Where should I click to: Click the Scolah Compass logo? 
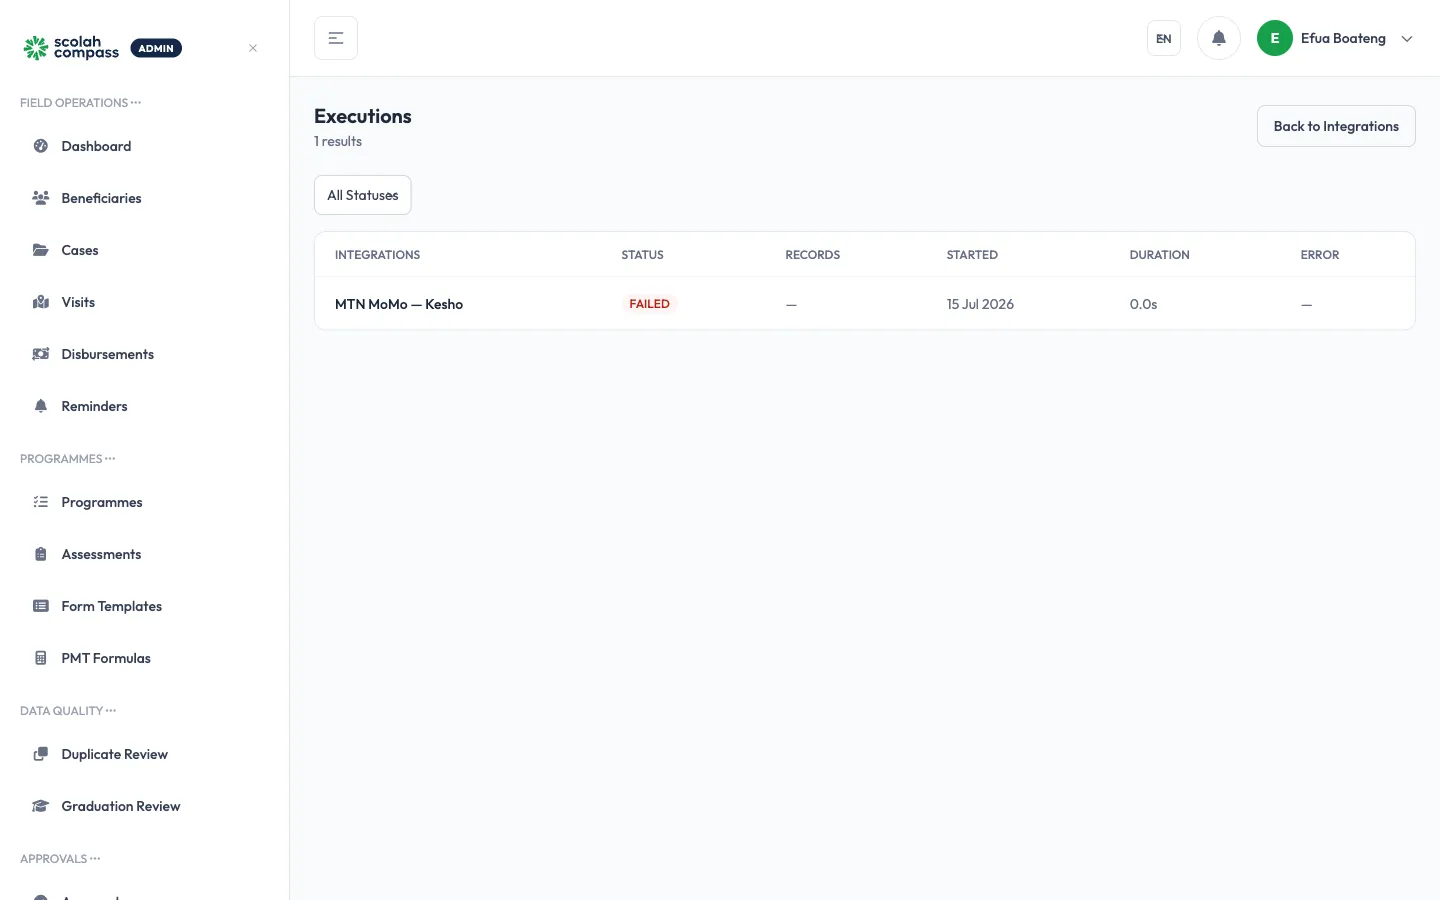(x=71, y=48)
